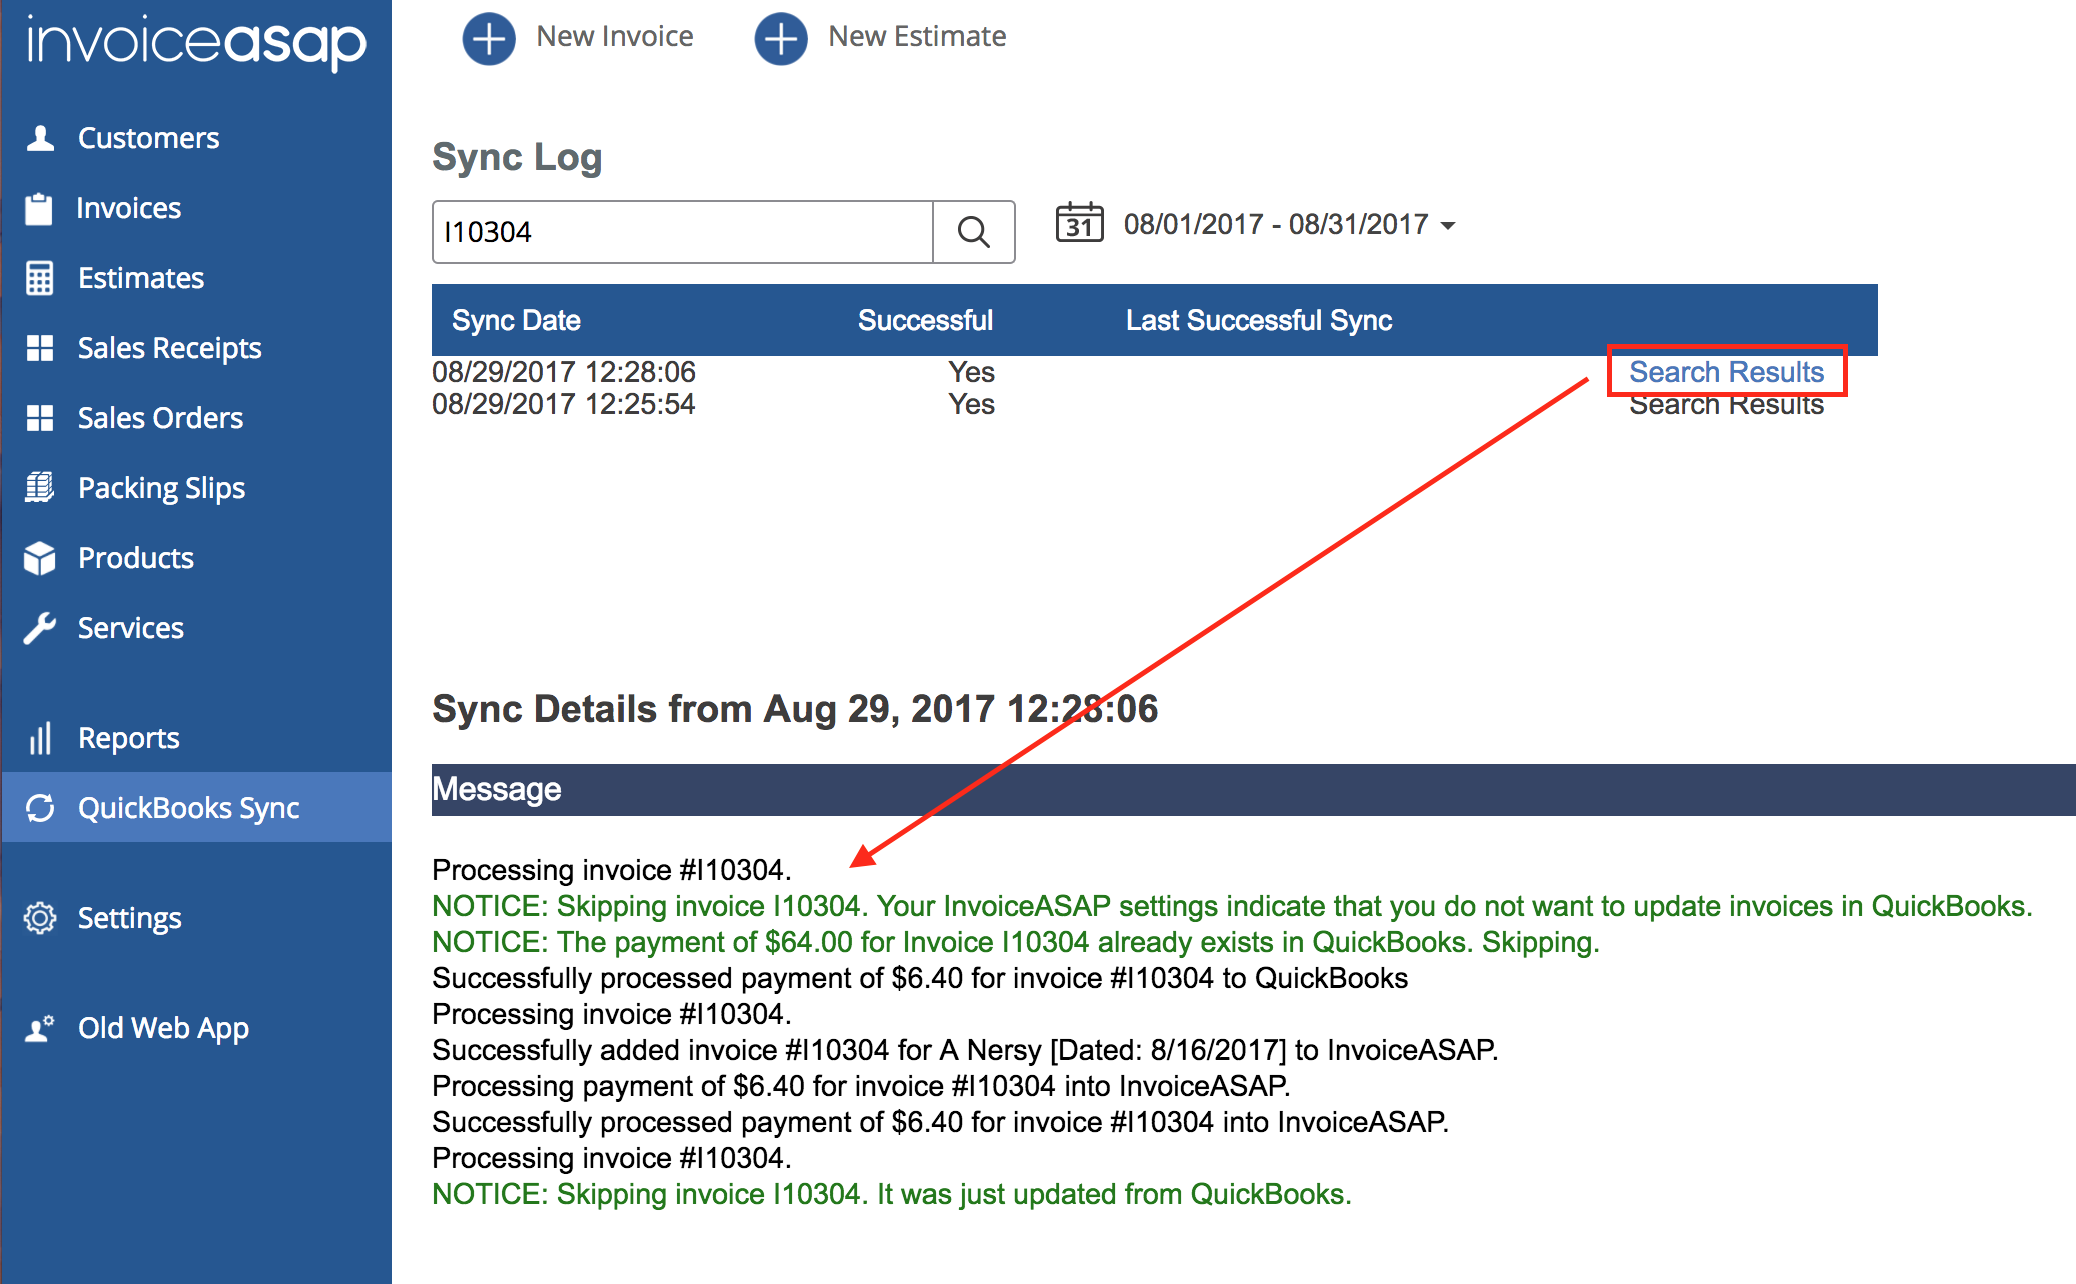
Task: Open Sales Orders section
Action: point(160,418)
